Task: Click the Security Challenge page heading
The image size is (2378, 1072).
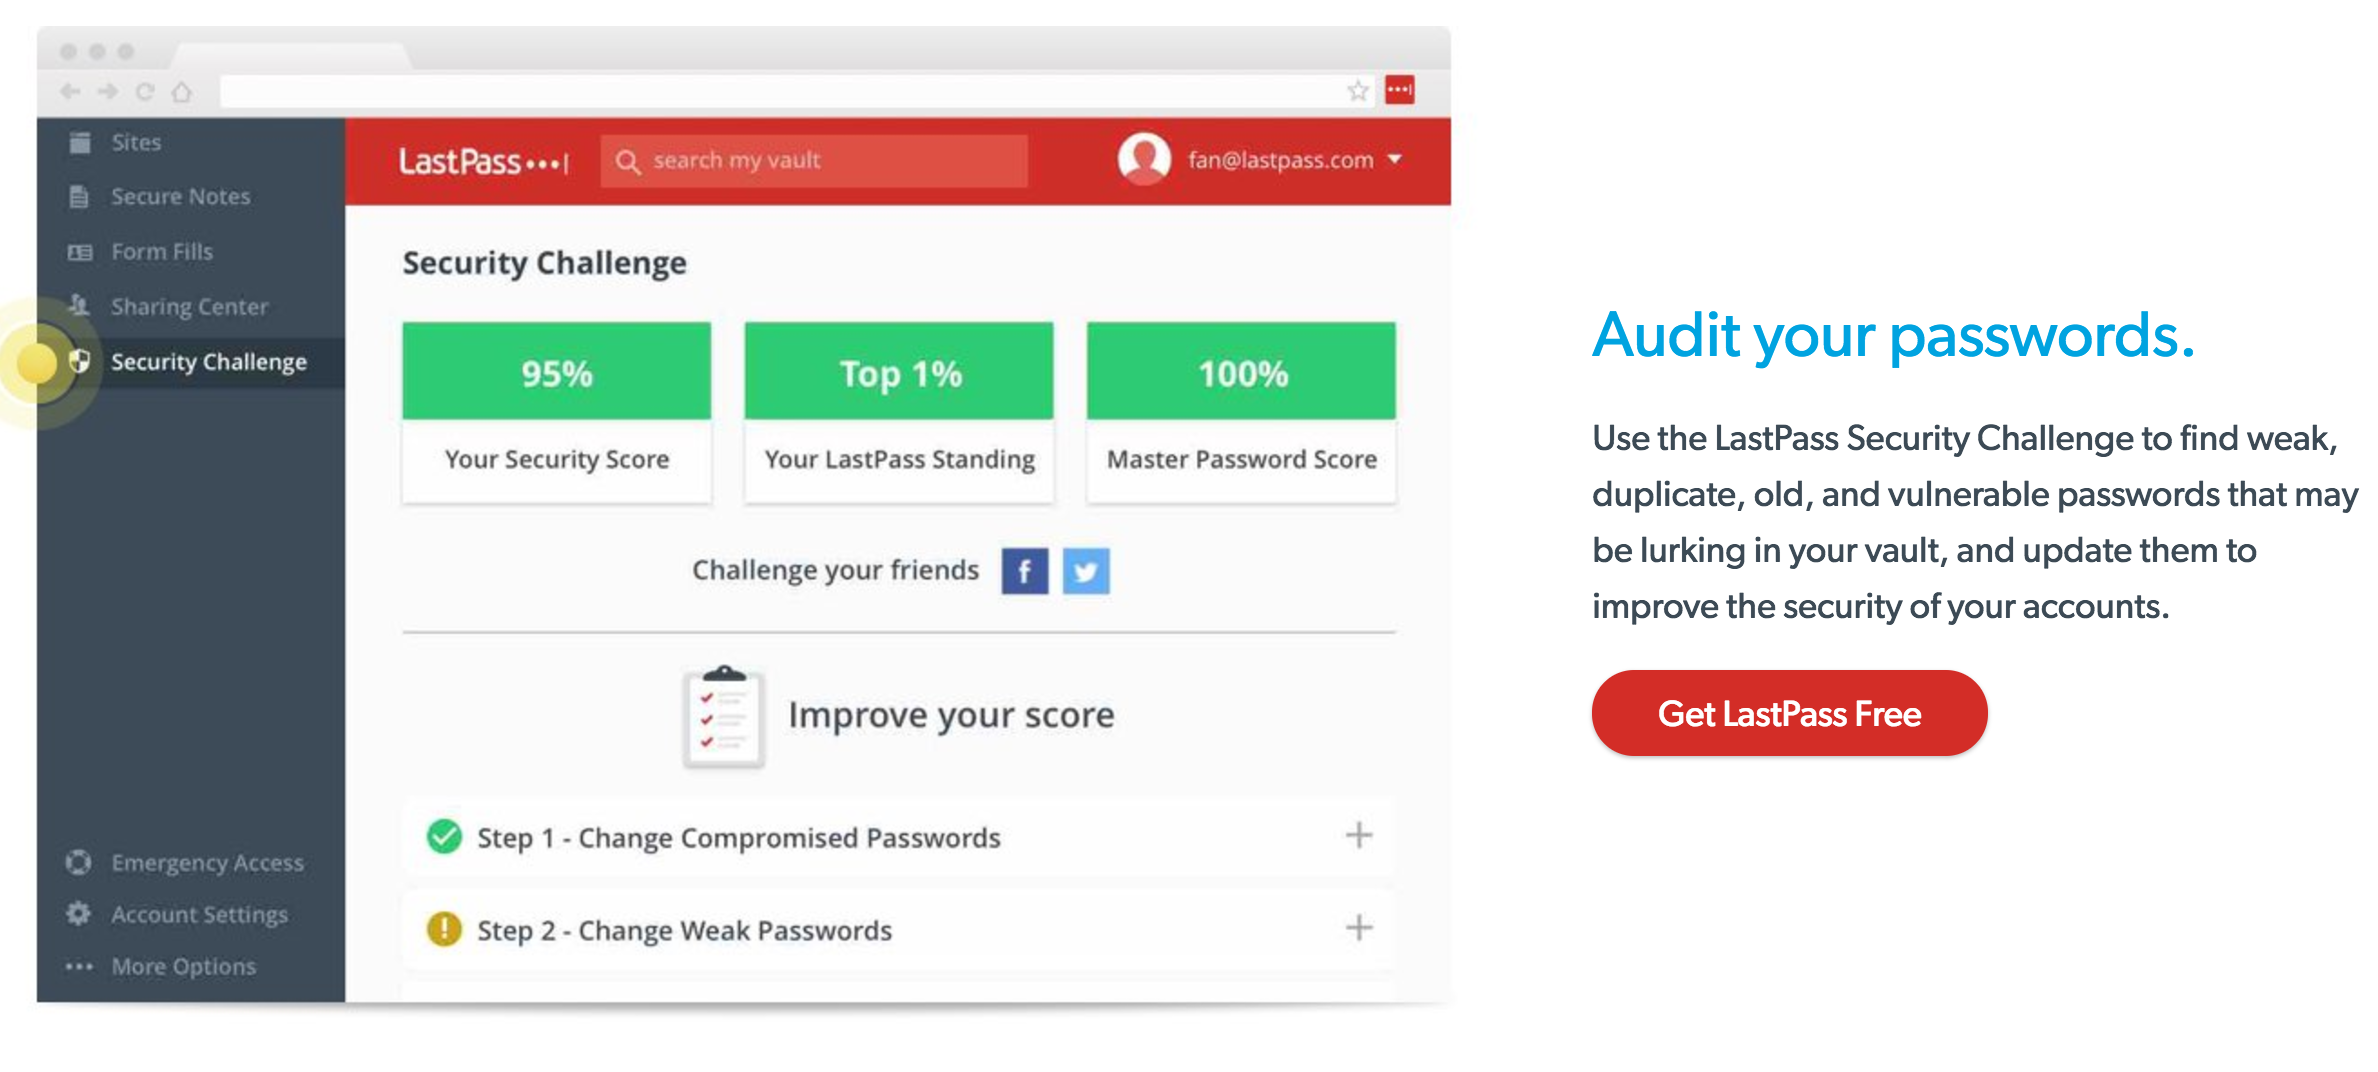Action: [x=544, y=263]
